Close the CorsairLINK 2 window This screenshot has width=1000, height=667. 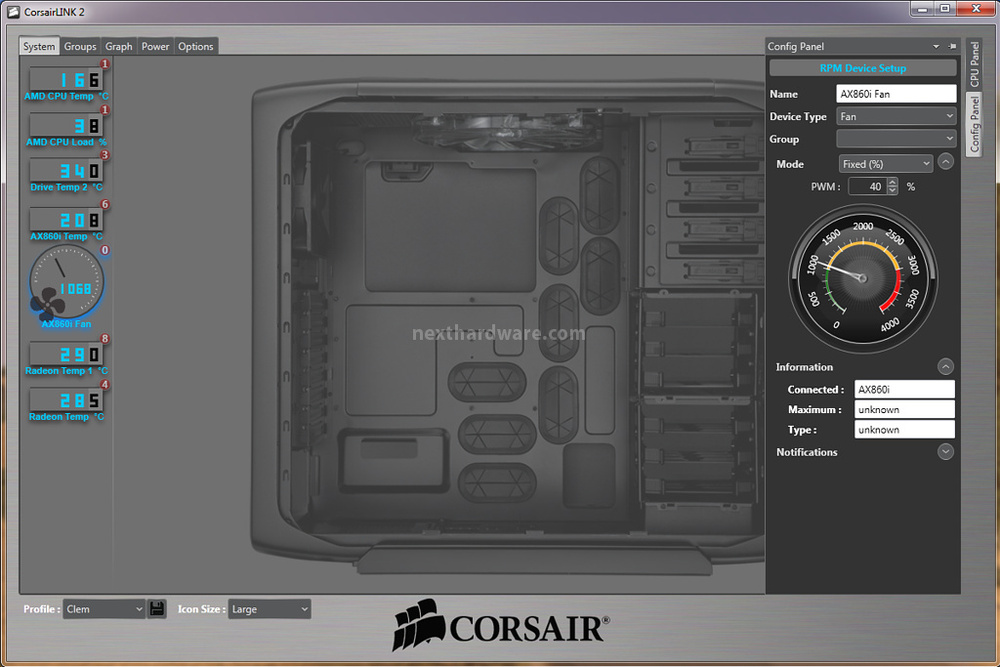pyautogui.click(x=976, y=9)
